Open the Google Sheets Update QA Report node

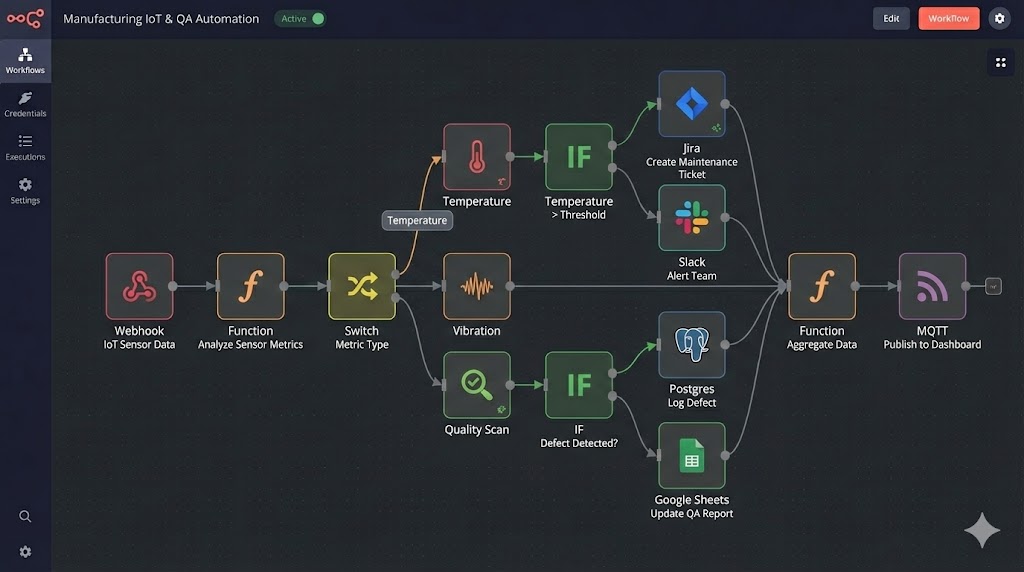click(691, 456)
